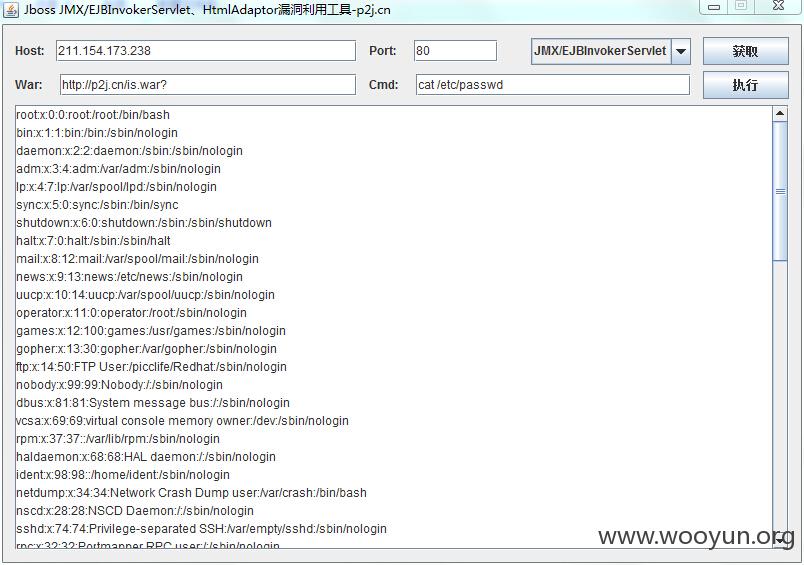Click the 获取 button

click(x=746, y=51)
